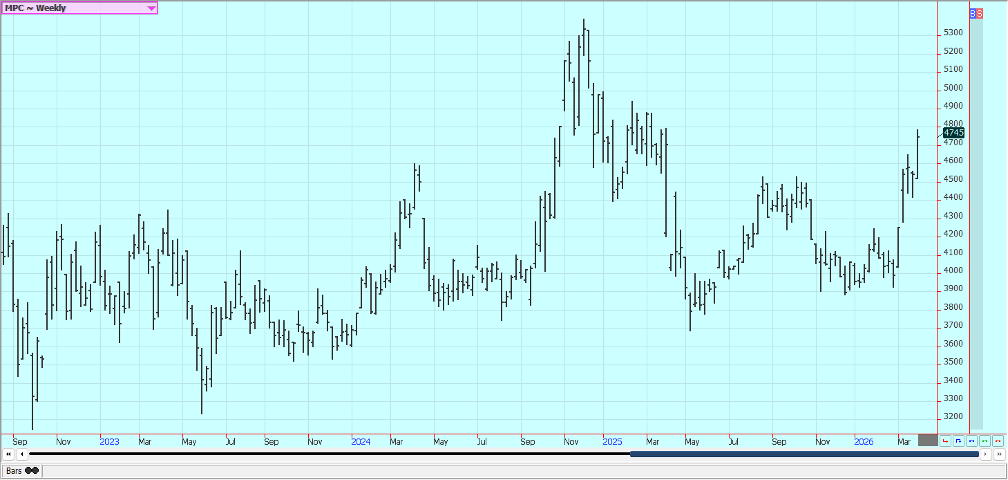Click the single-right arrow on the horizontal scrollbar
Image resolution: width=1008 pixels, height=480 pixels.
pos(985,454)
